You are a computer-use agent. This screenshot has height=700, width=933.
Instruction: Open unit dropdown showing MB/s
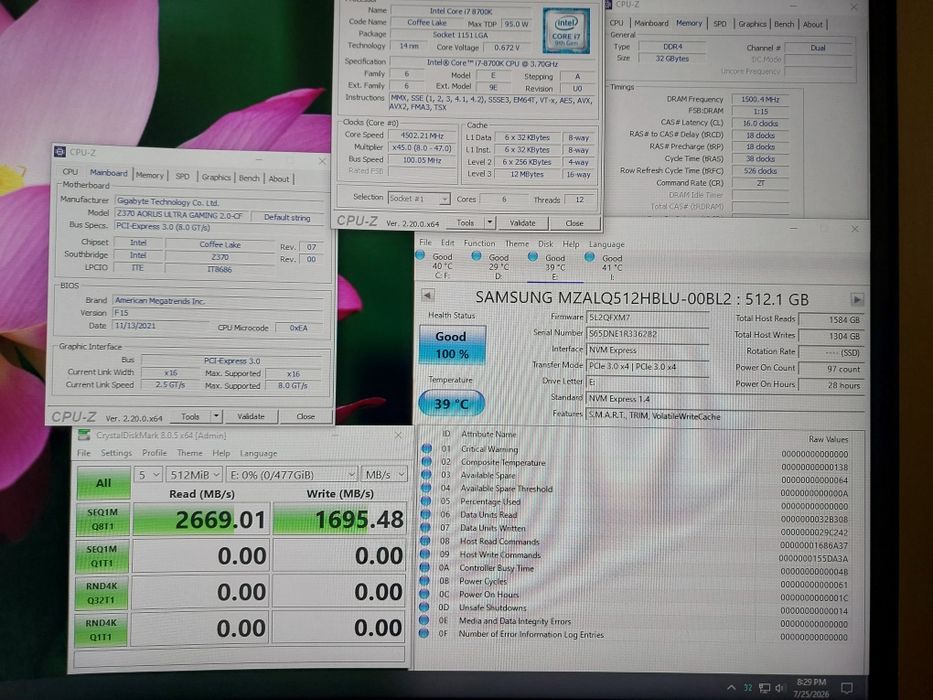[x=384, y=474]
